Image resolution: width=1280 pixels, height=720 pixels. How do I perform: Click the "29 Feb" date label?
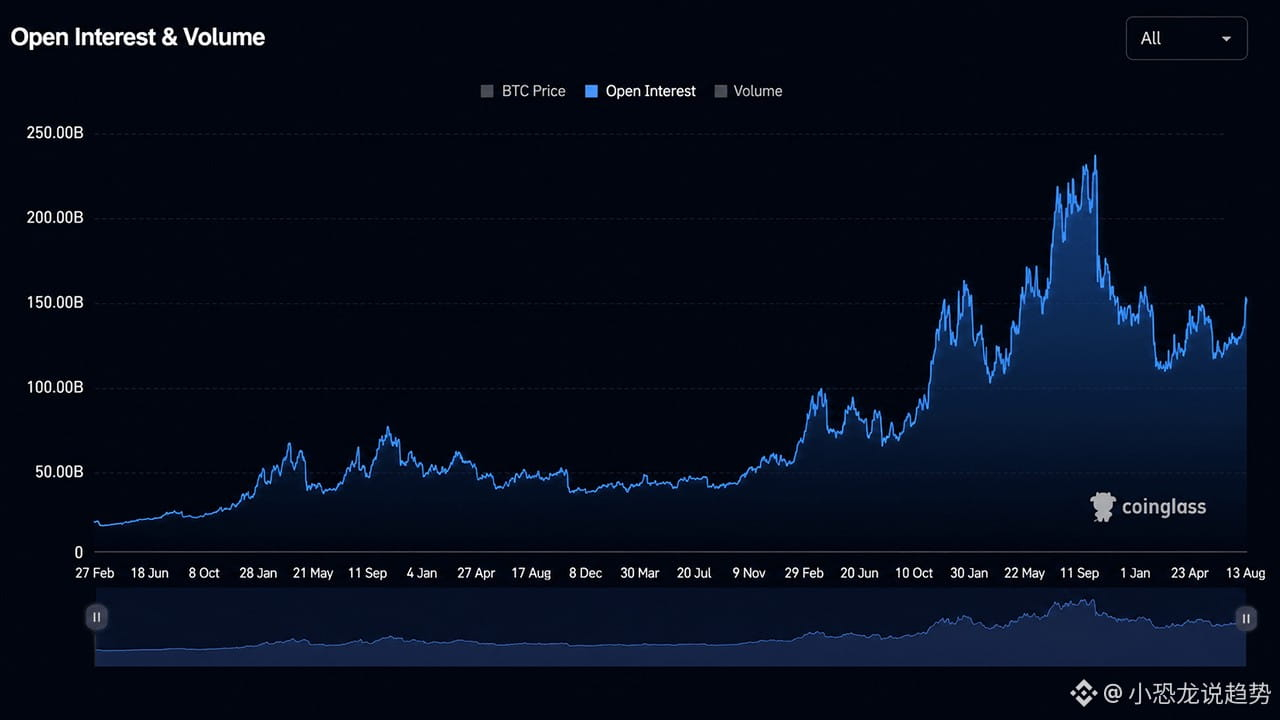[x=804, y=573]
